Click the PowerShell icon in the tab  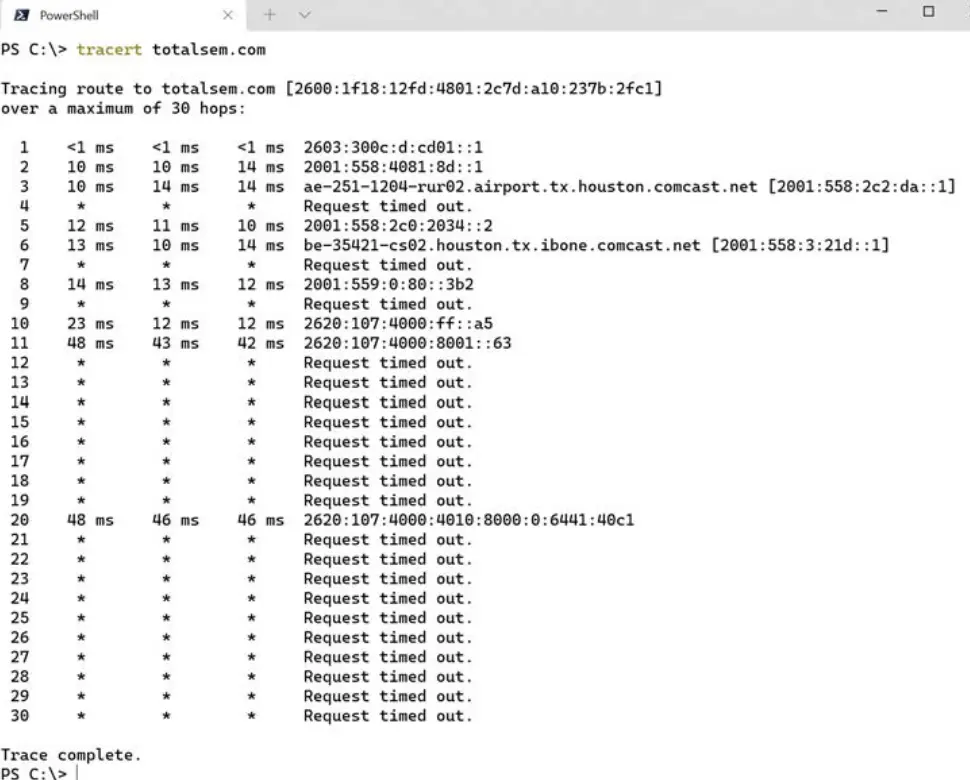[x=21, y=15]
